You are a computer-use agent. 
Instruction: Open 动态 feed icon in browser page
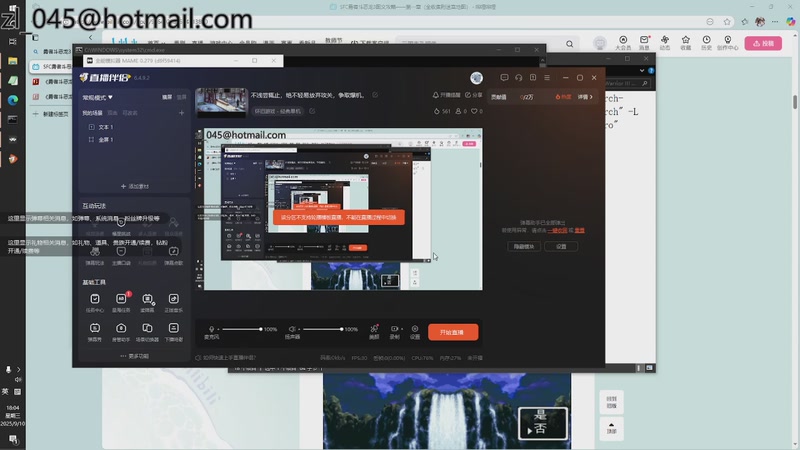665,43
